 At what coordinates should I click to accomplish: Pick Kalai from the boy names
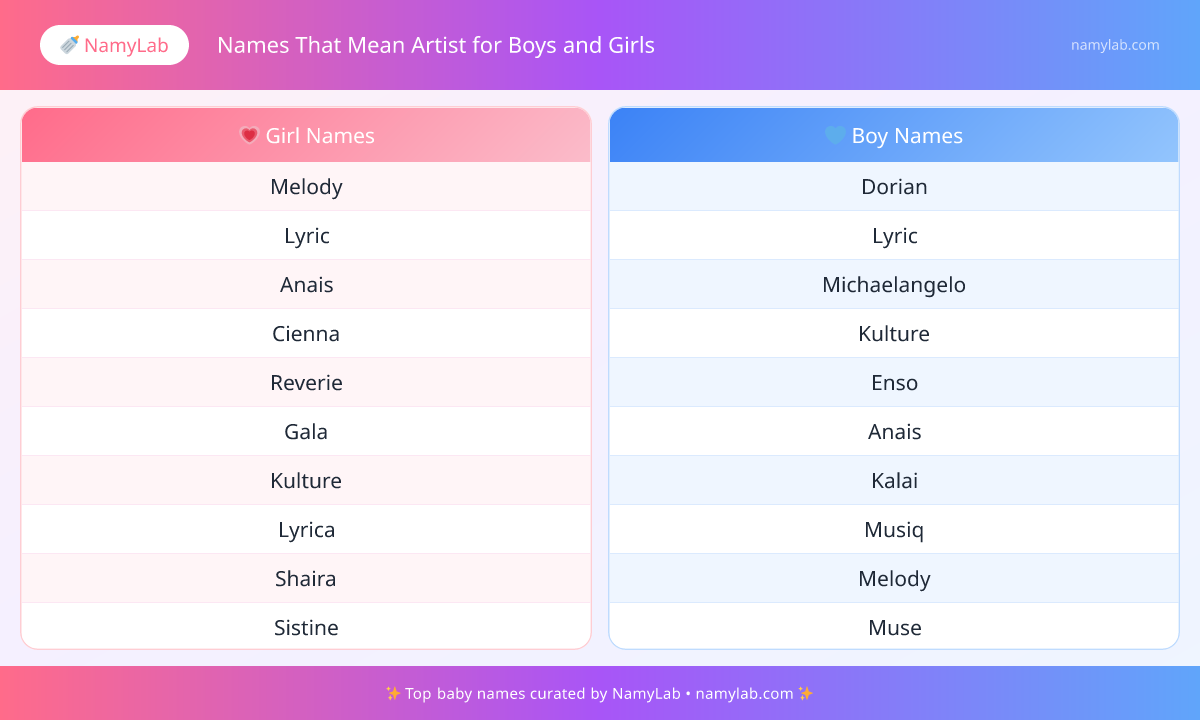(894, 481)
